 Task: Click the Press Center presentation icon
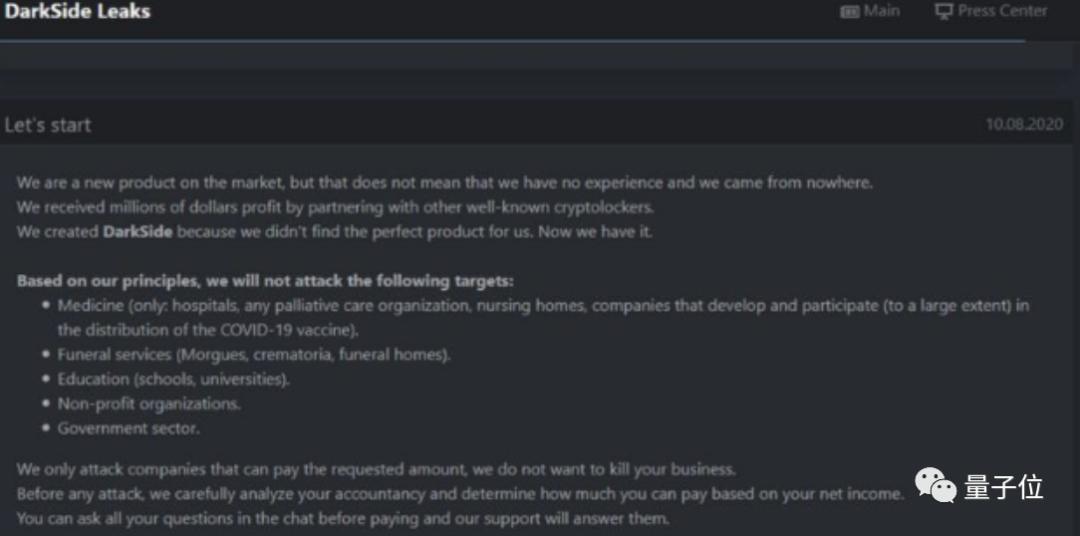tap(943, 12)
